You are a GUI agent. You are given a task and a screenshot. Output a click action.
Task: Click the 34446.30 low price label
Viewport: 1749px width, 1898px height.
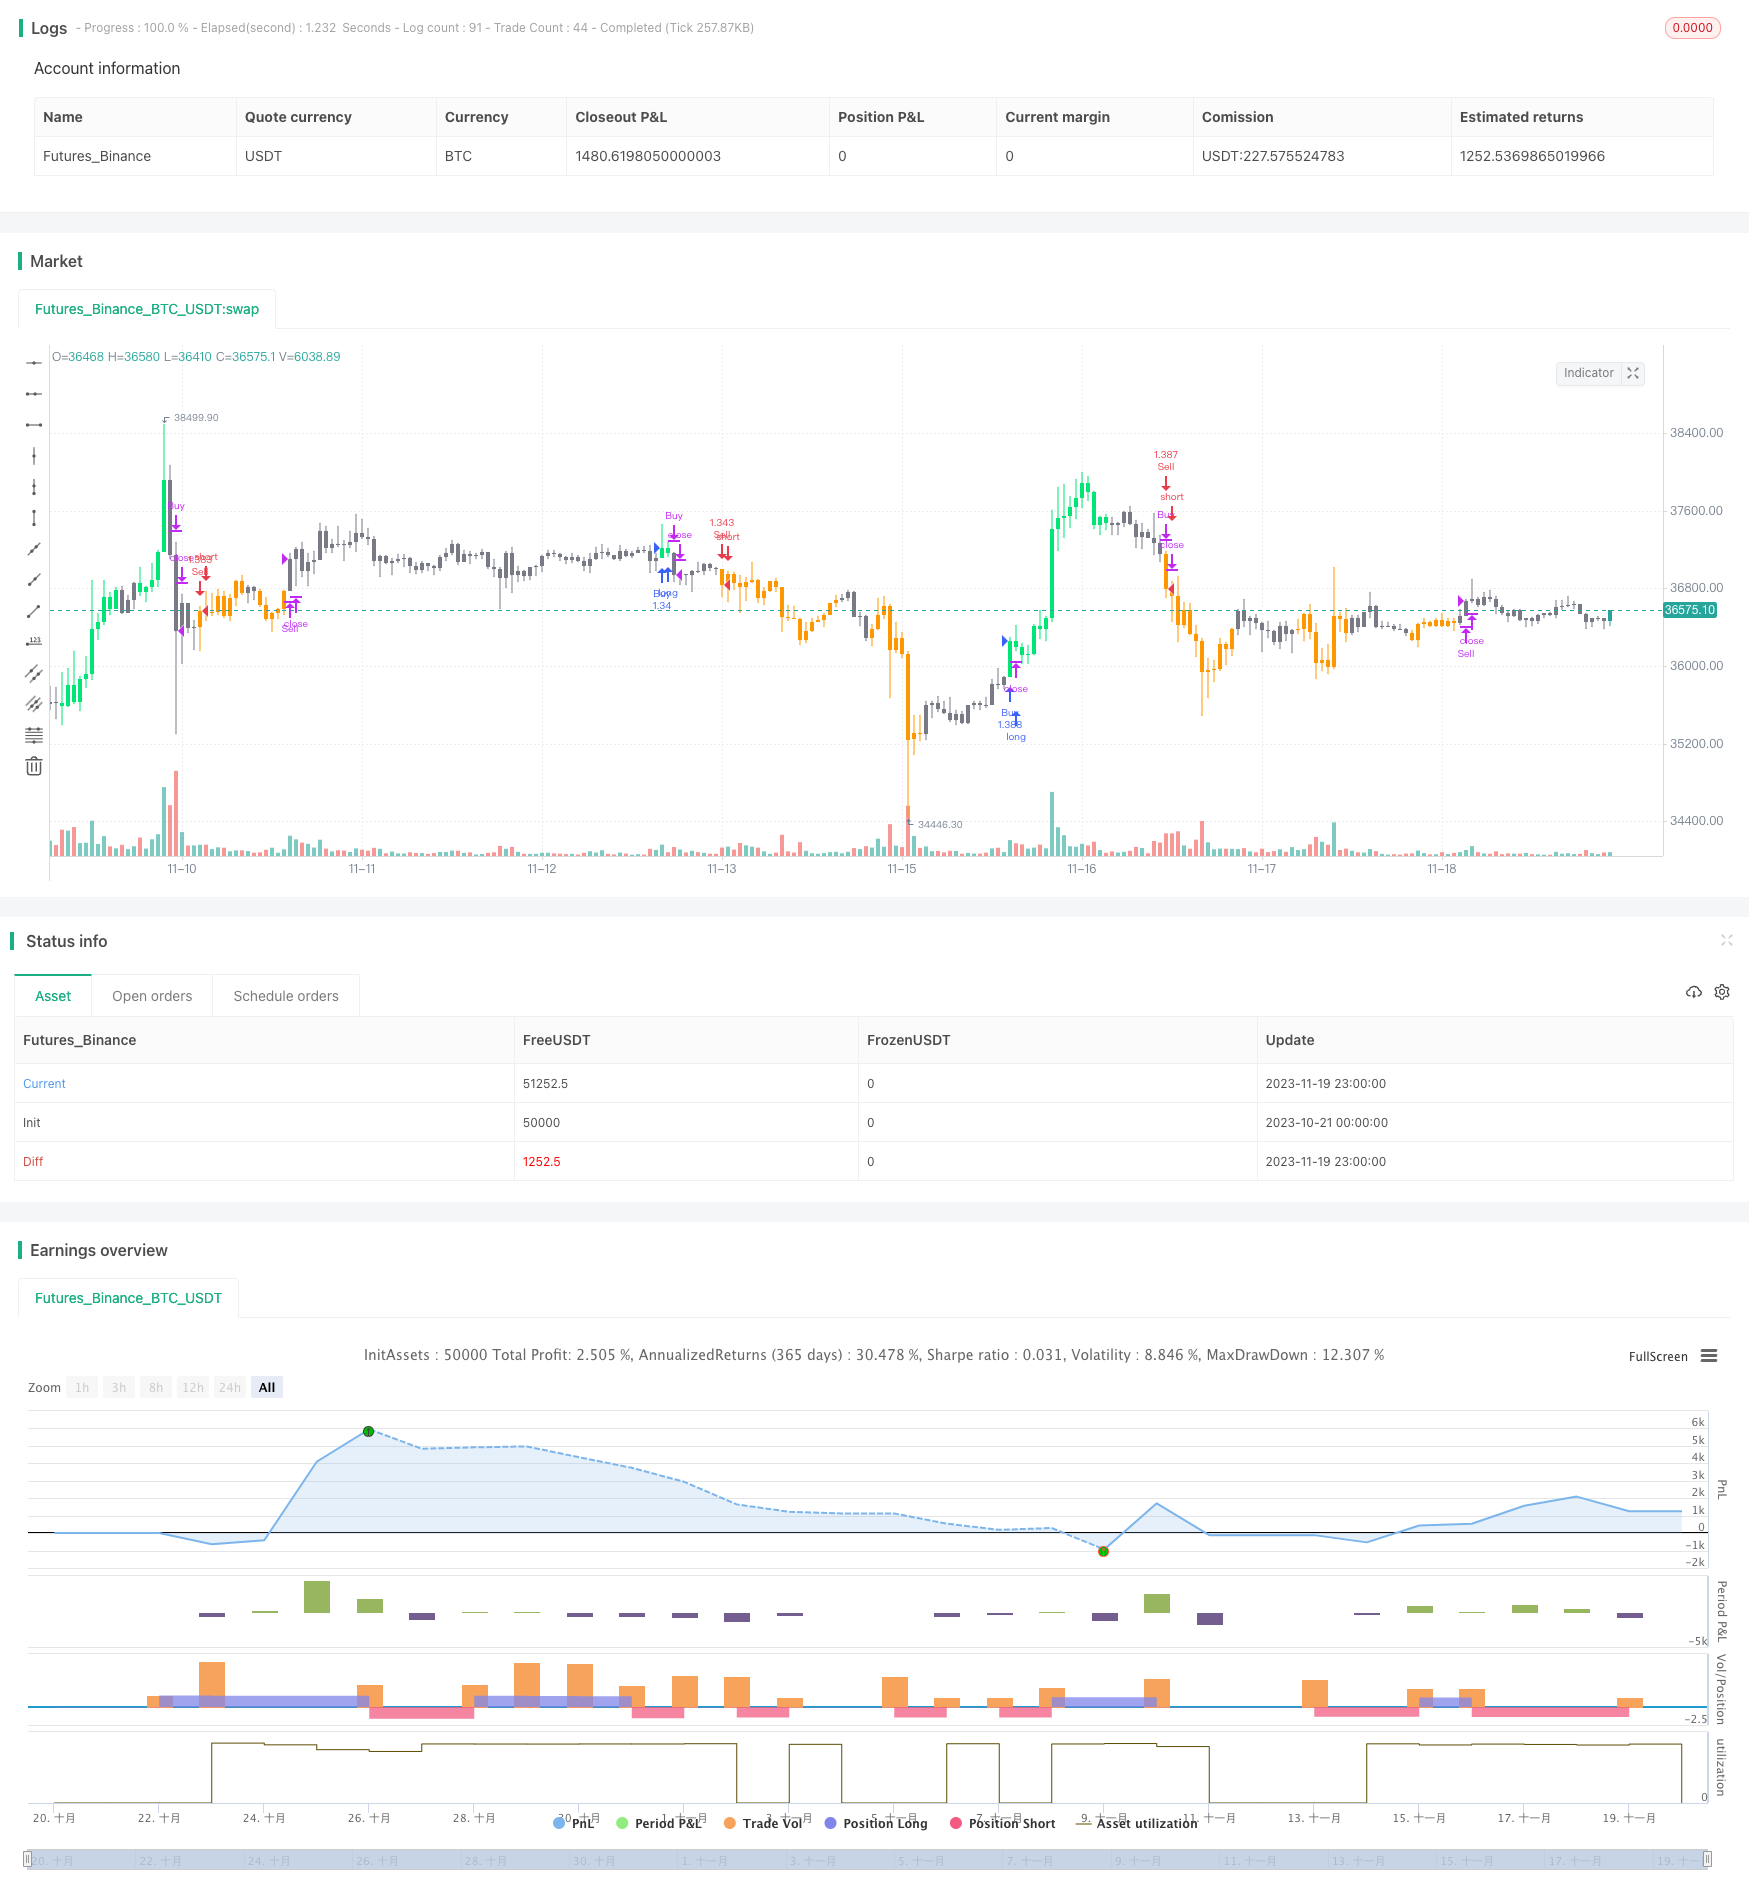pyautogui.click(x=940, y=824)
